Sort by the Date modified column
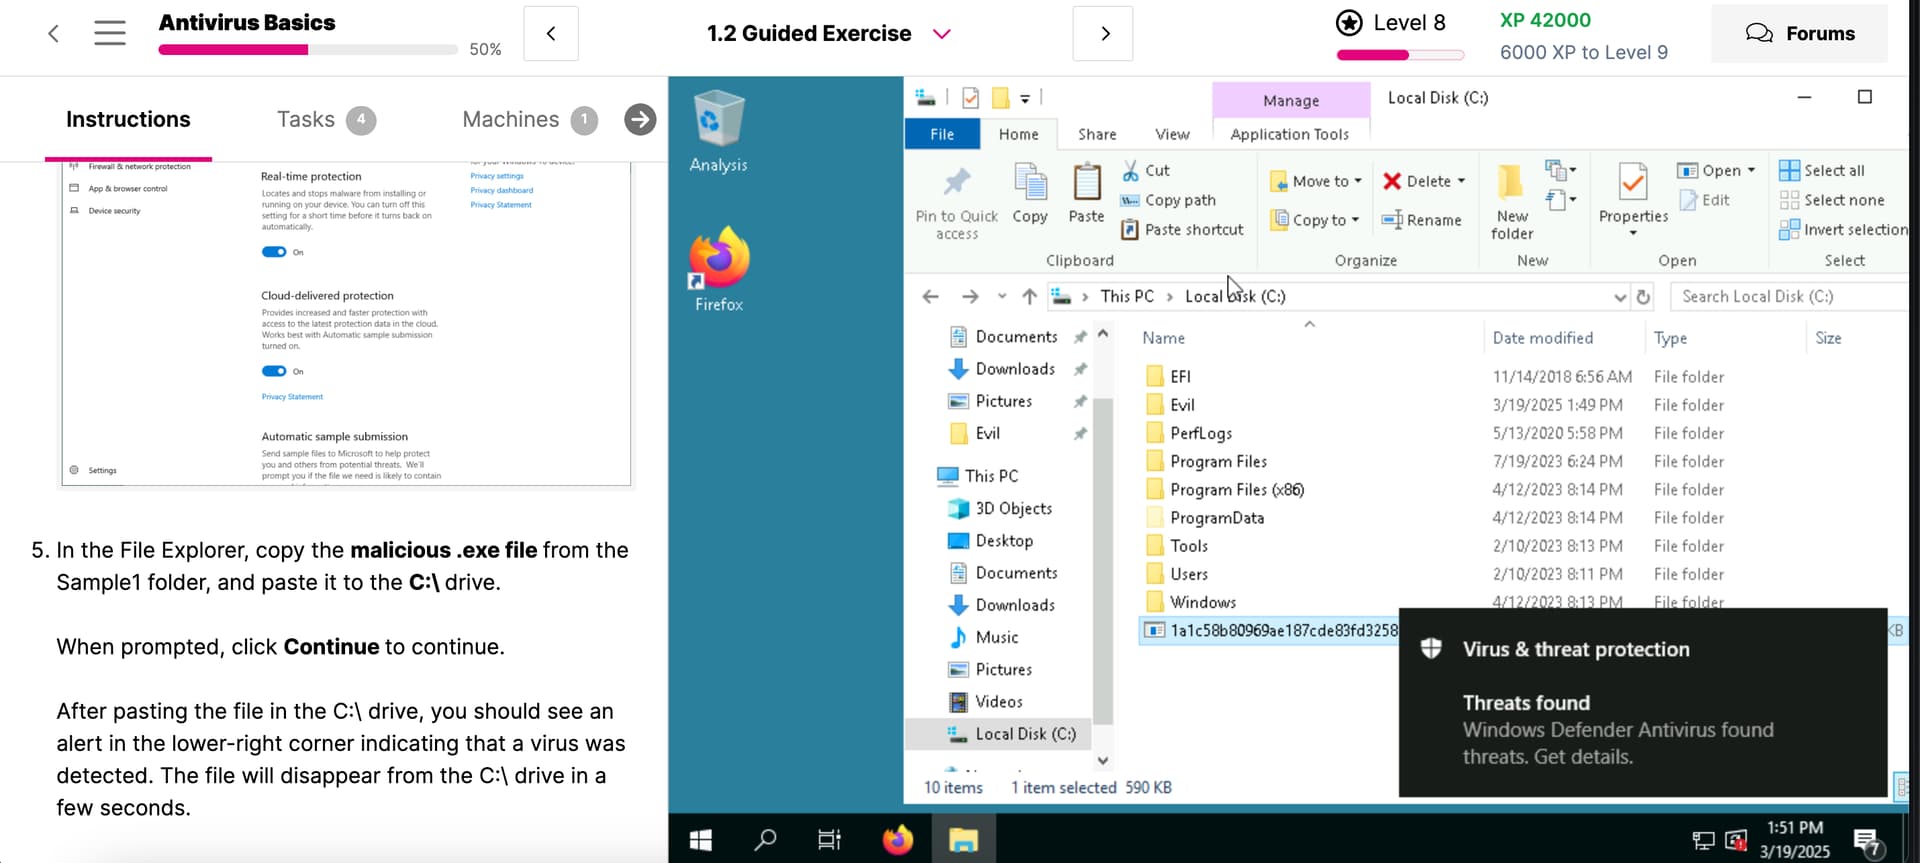 click(x=1542, y=338)
